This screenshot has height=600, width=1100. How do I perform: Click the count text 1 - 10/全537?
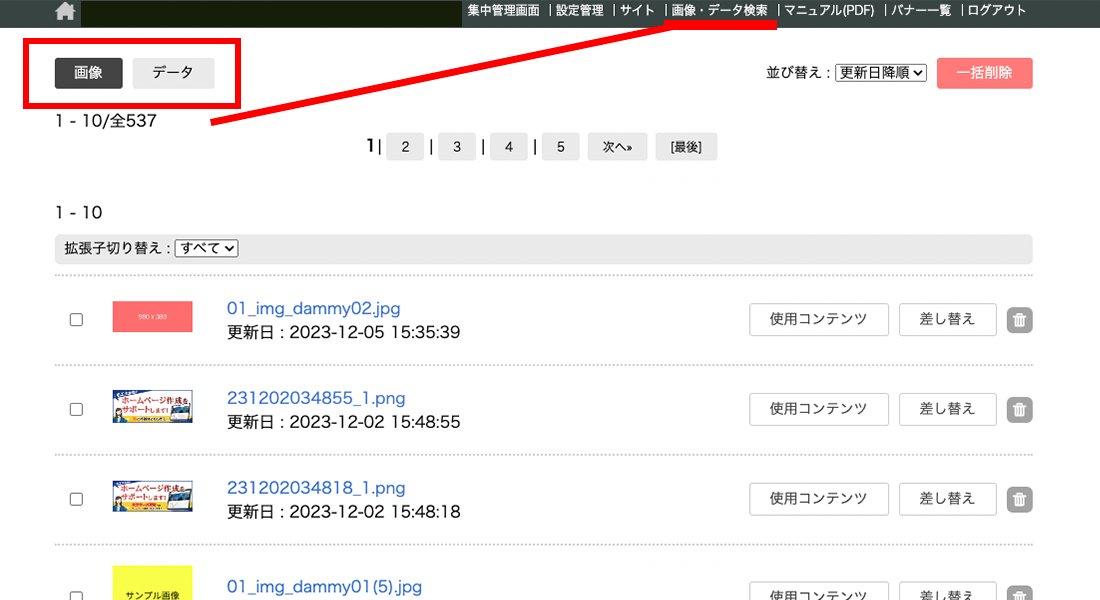pos(106,121)
